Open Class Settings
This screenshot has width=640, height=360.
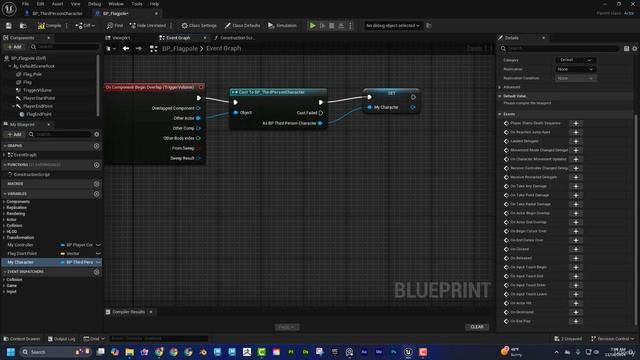pos(199,25)
